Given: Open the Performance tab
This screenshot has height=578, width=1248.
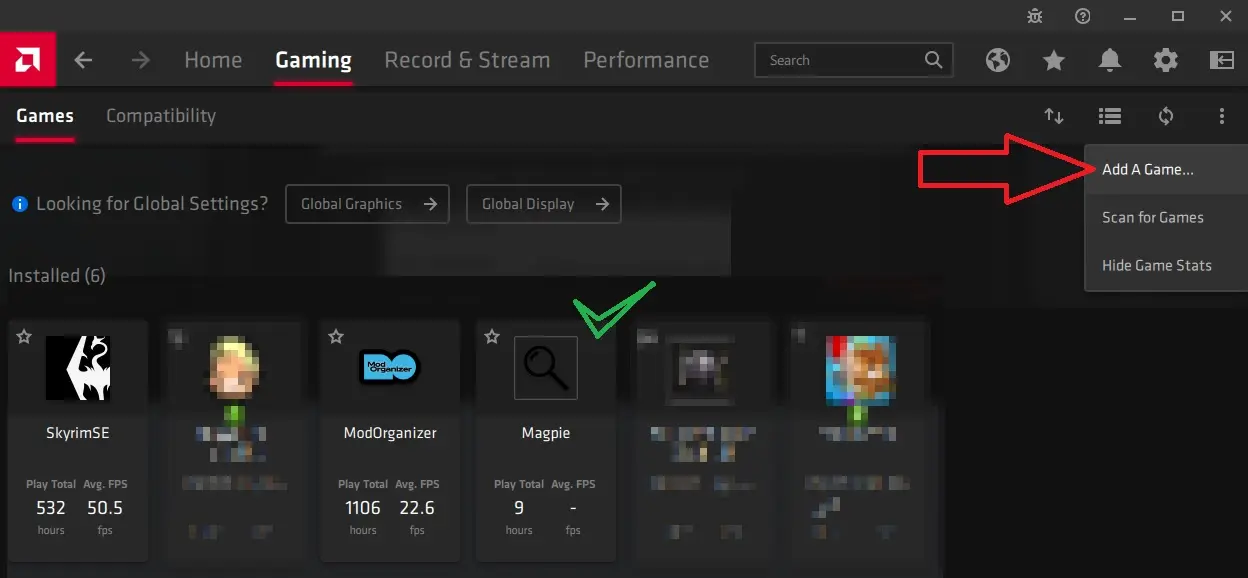Looking at the screenshot, I should 646,60.
